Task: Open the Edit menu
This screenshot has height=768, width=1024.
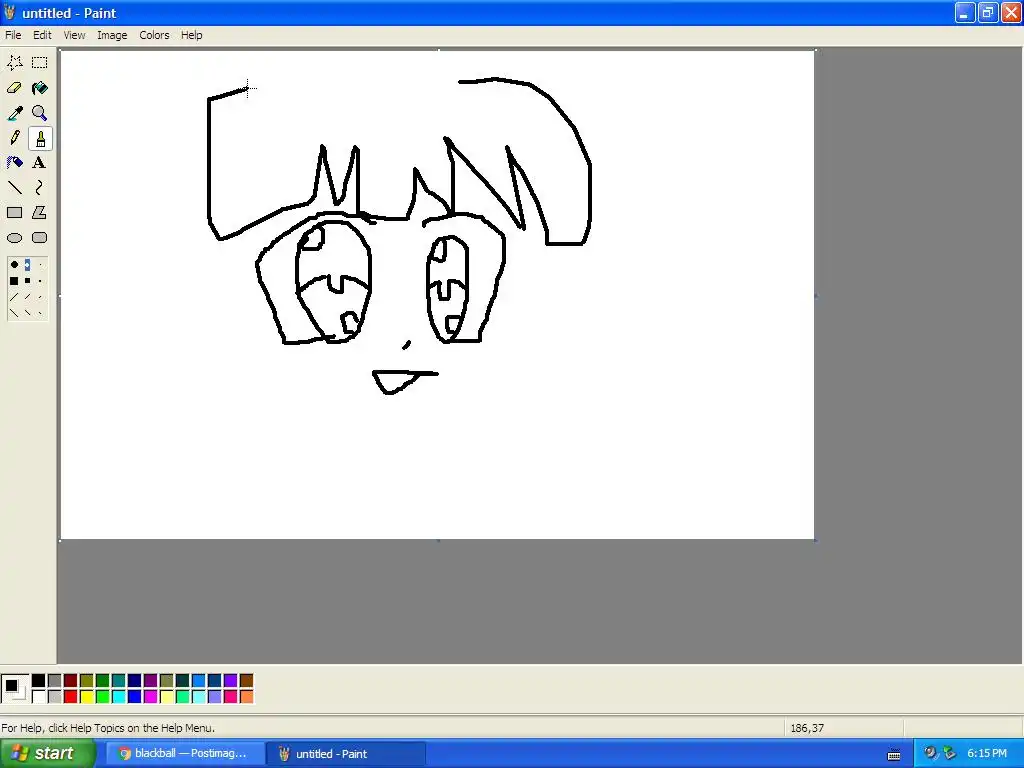Action: 42,35
